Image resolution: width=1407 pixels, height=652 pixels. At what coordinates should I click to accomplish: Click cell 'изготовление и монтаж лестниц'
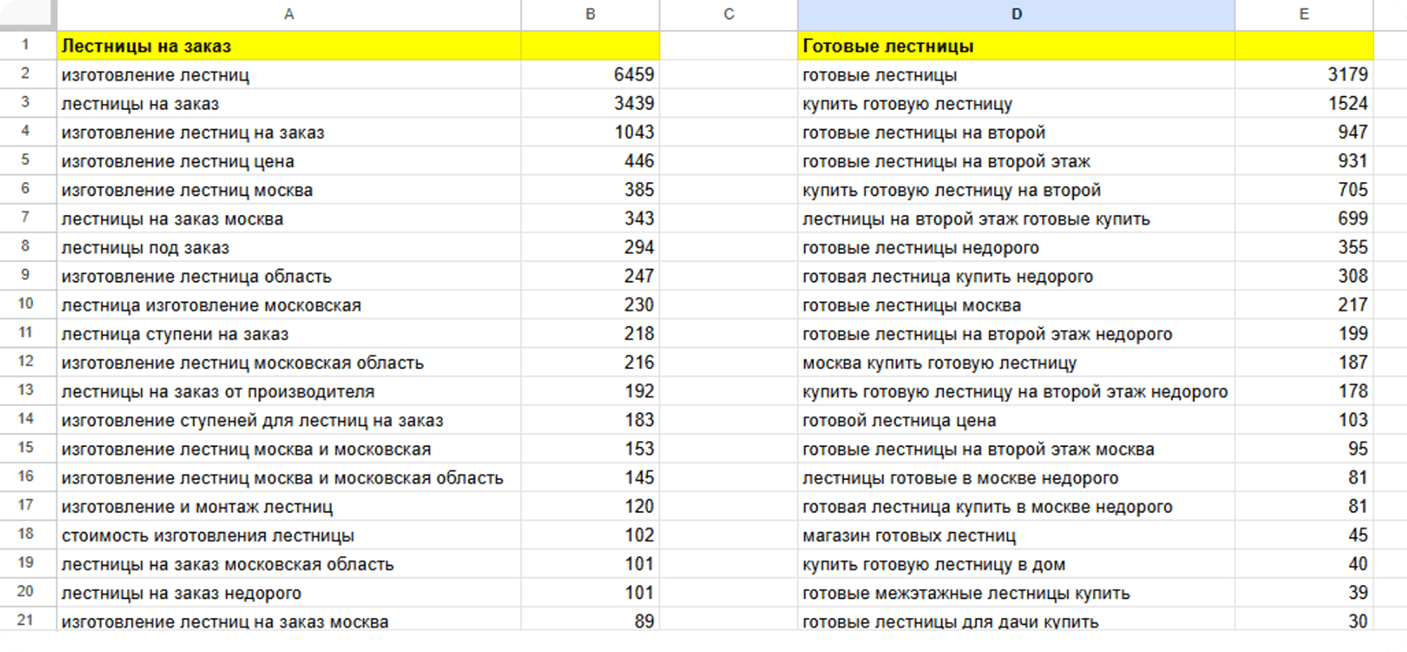pyautogui.click(x=289, y=506)
